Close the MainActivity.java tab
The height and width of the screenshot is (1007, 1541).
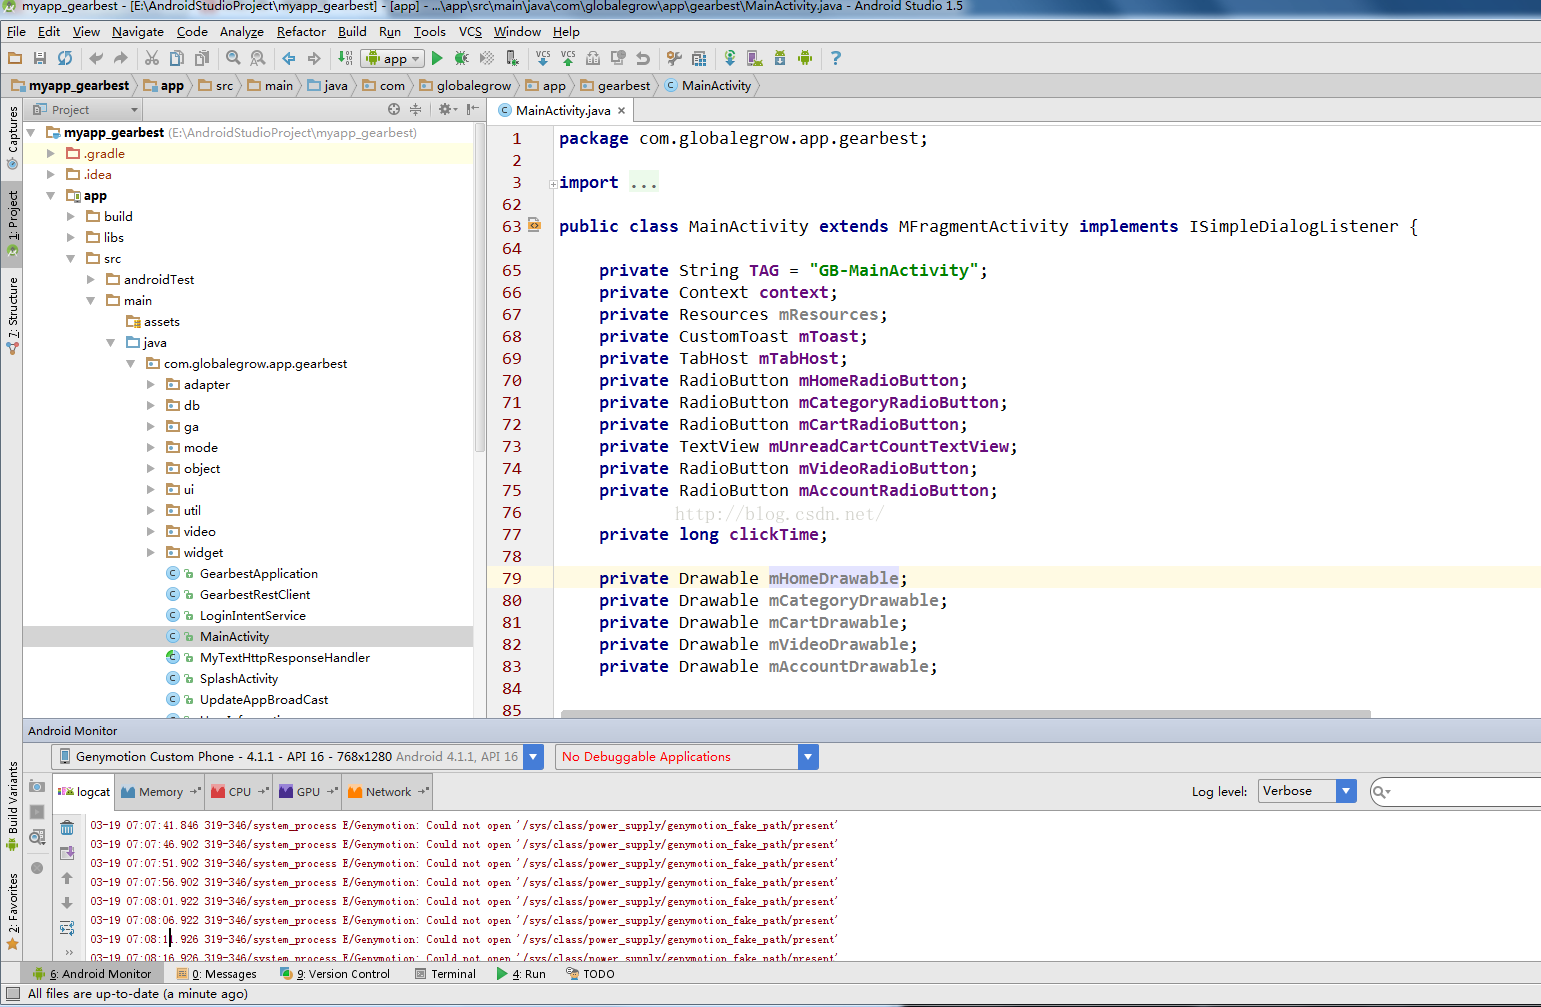click(x=621, y=110)
